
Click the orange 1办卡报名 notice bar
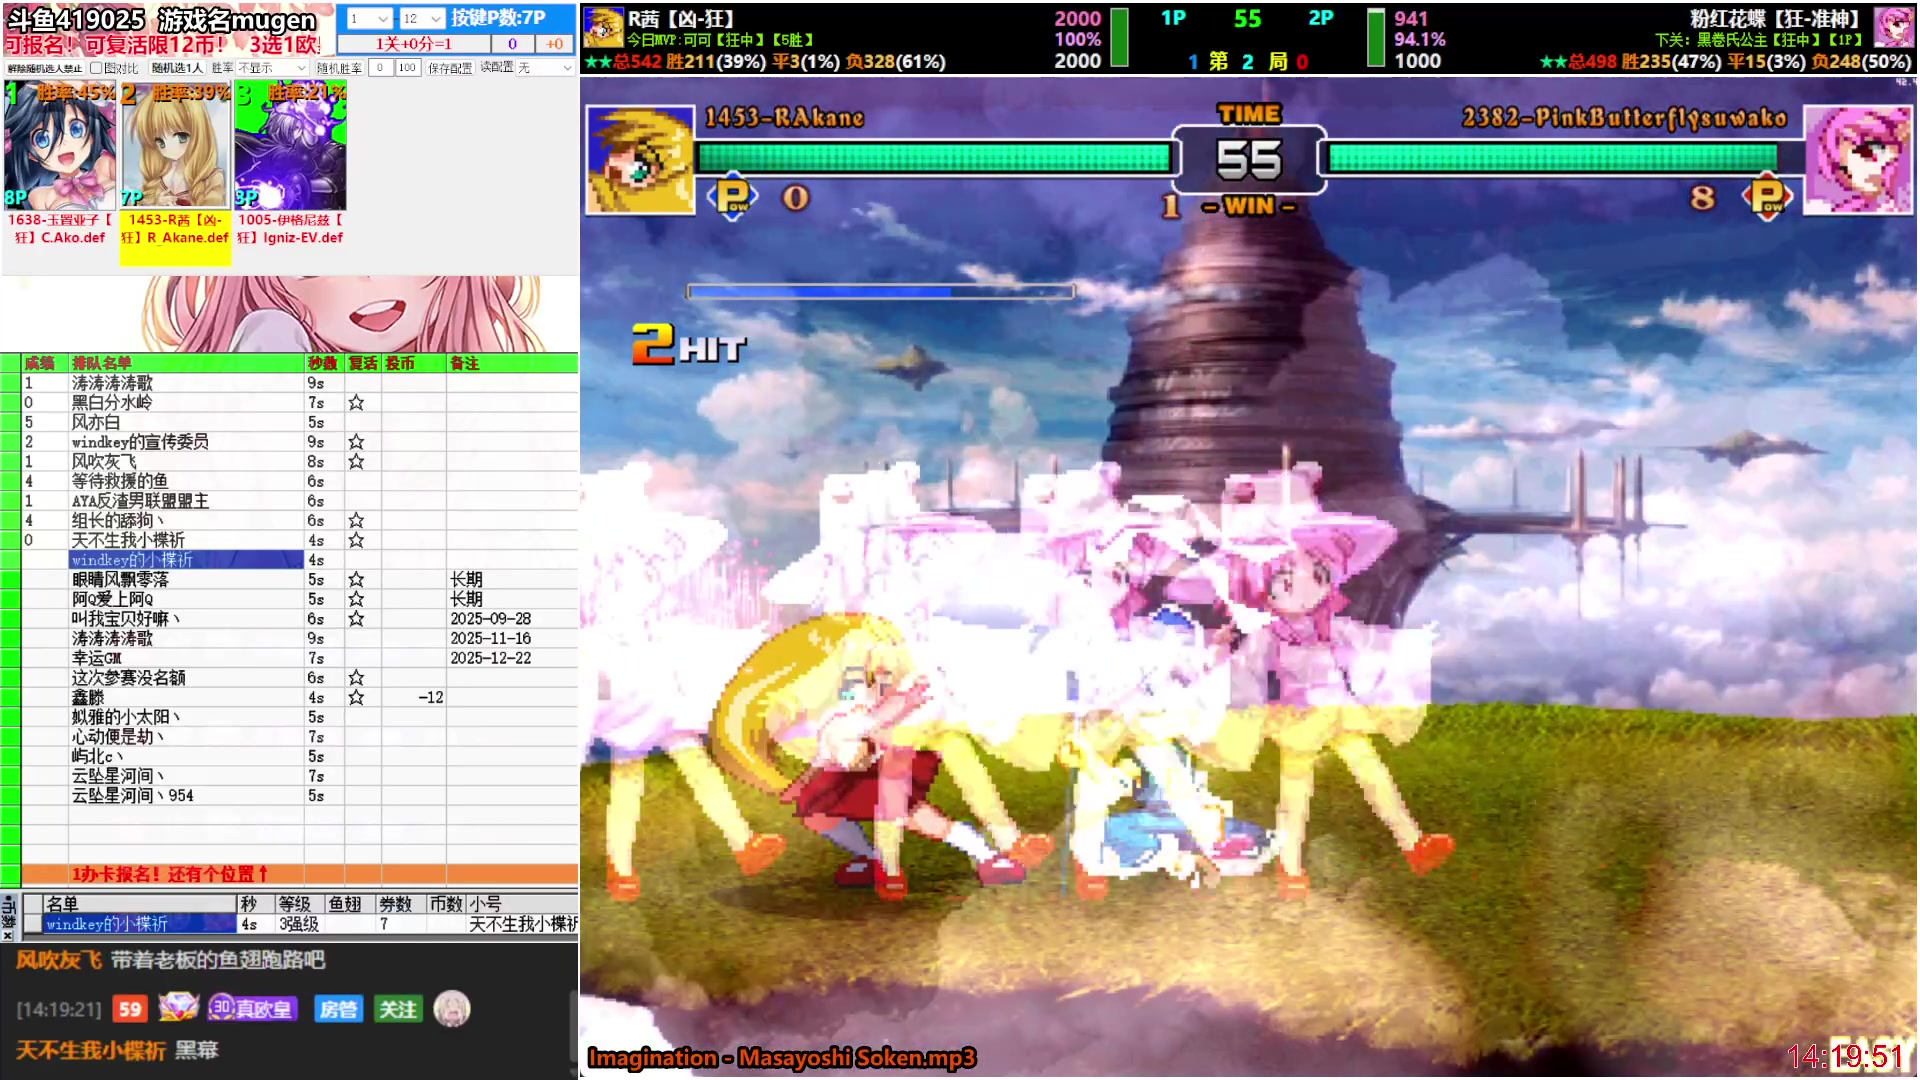[x=300, y=874]
